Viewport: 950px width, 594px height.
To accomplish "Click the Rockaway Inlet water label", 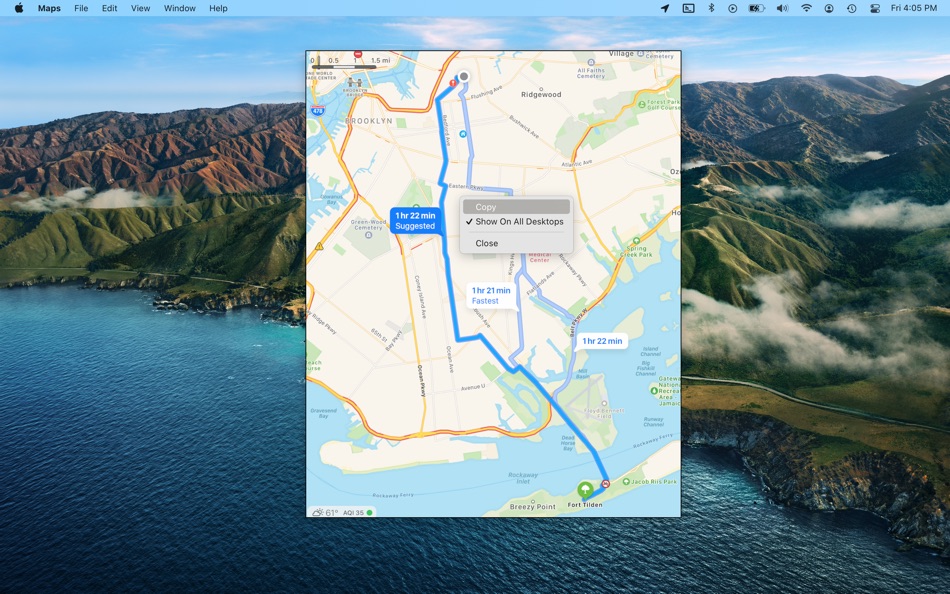I will click(522, 478).
